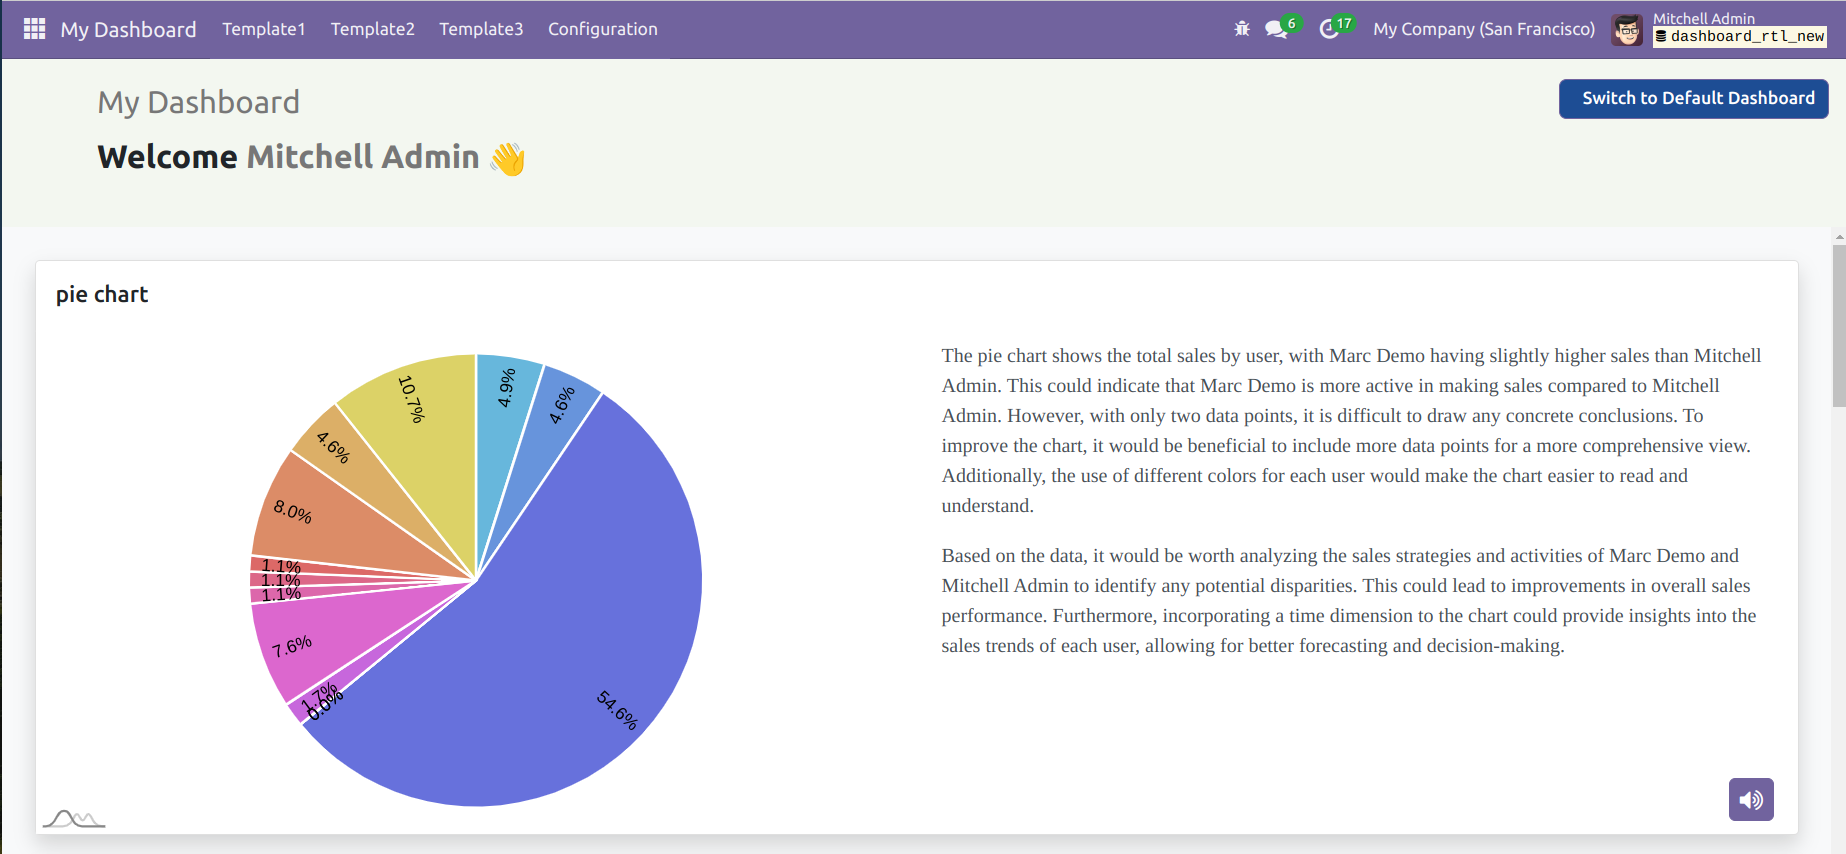The width and height of the screenshot is (1846, 854).
Task: Click the My Dashboard navbar title
Action: point(128,29)
